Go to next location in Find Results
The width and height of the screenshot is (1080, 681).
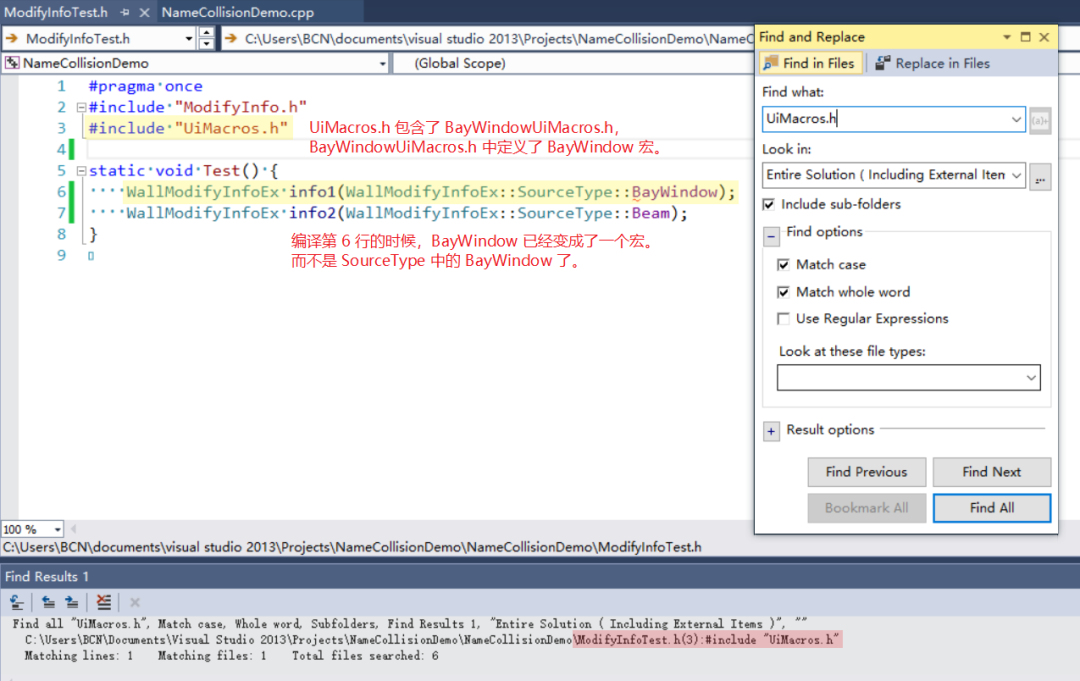(x=70, y=602)
